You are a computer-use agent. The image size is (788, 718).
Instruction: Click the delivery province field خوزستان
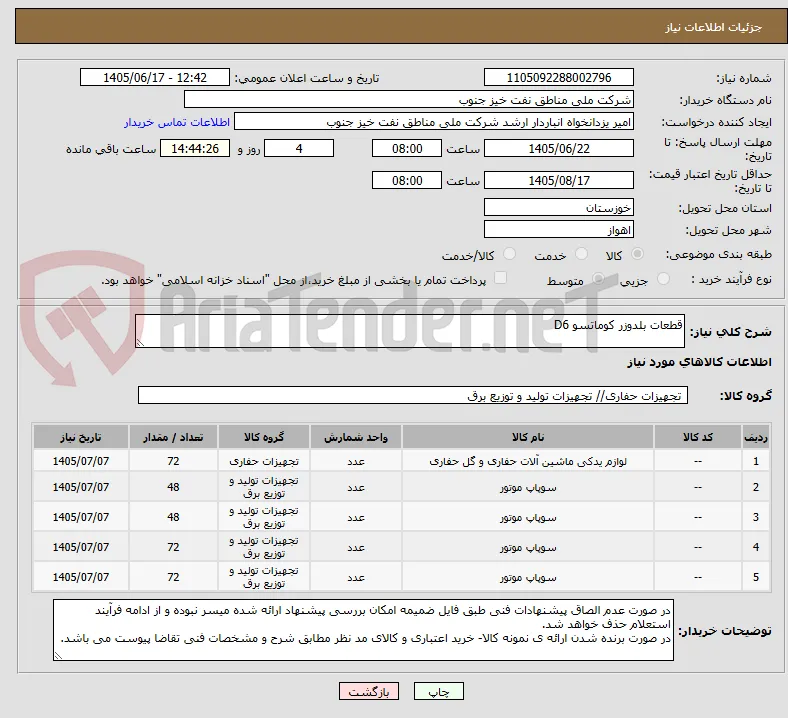tap(558, 208)
